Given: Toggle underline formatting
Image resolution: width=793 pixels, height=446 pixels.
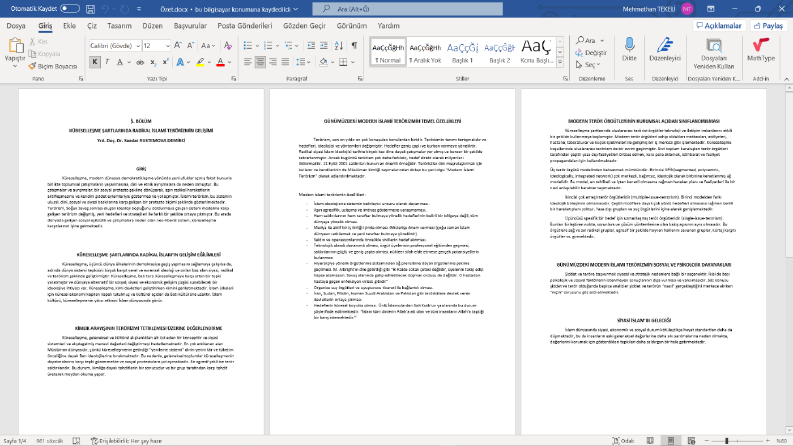Looking at the screenshot, I should [x=120, y=62].
